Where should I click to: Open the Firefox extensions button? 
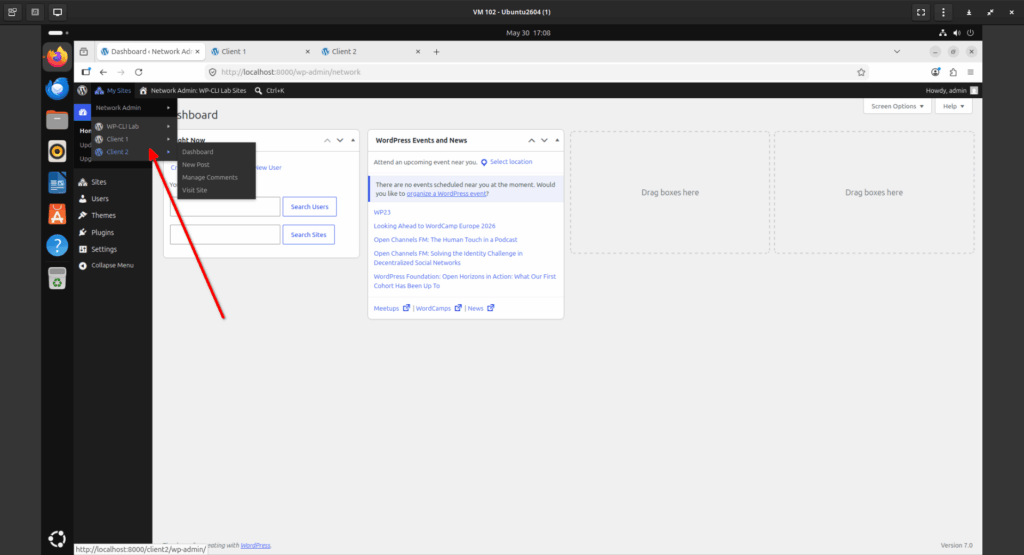(x=953, y=72)
